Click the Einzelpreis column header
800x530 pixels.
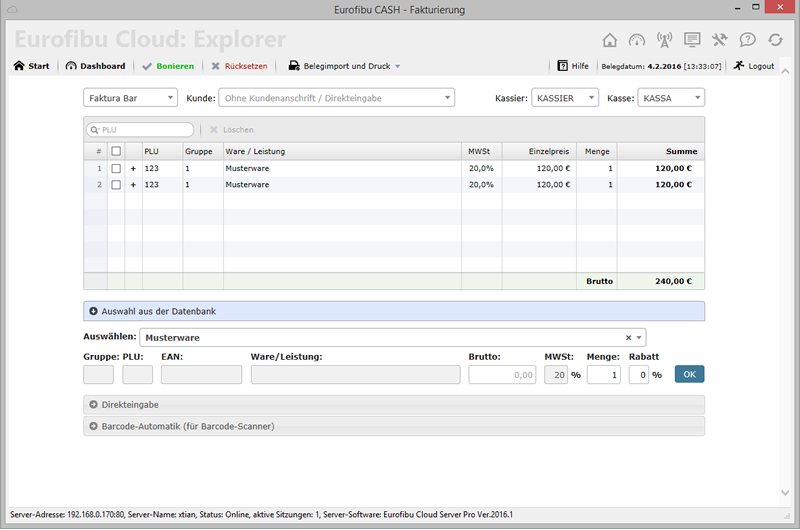539,152
